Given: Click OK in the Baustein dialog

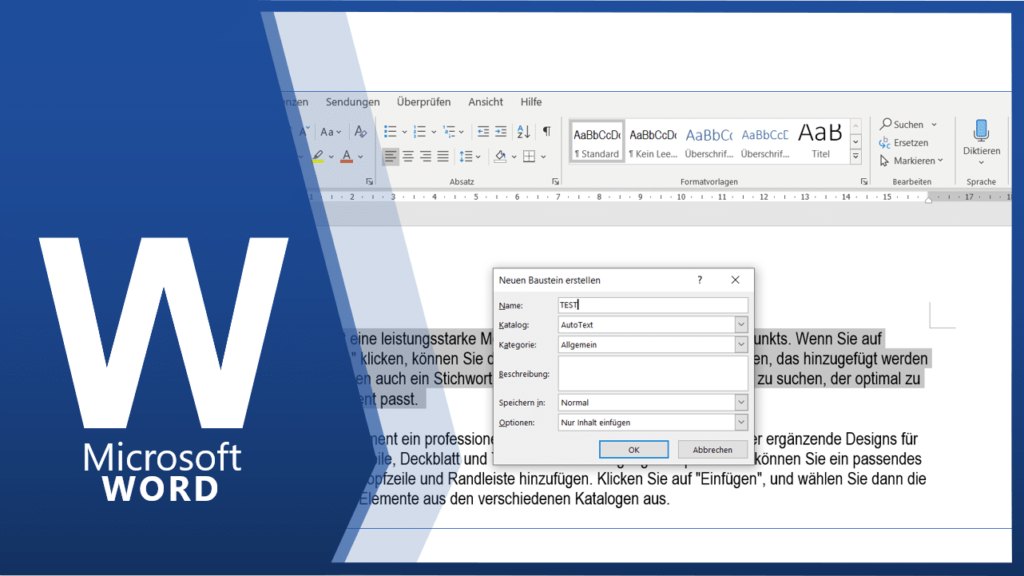Looking at the screenshot, I should coord(633,449).
